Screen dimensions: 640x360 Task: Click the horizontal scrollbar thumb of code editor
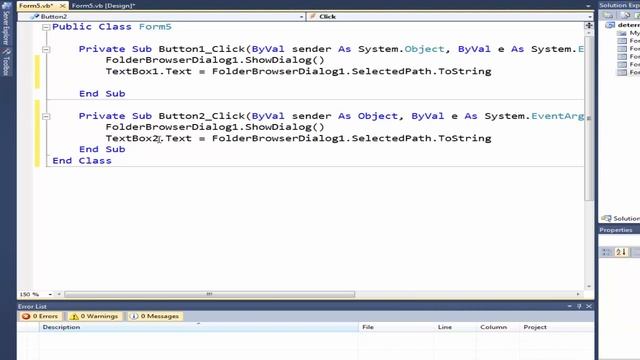[209, 294]
